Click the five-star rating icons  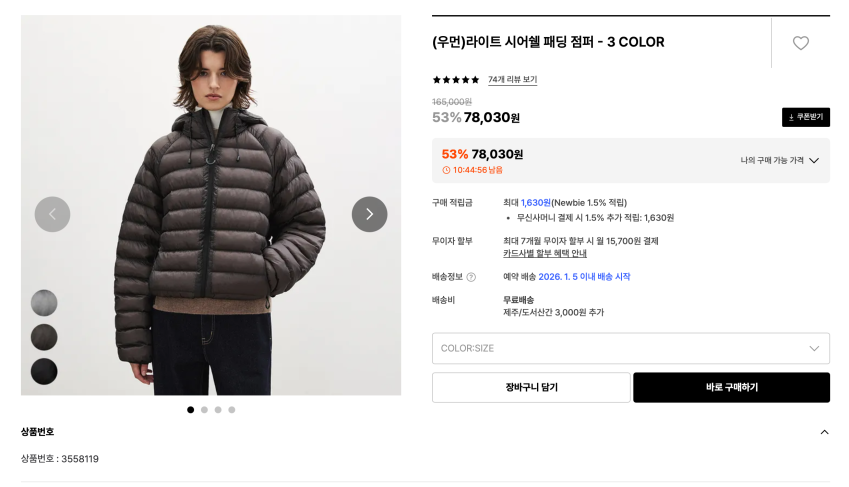[x=456, y=80]
